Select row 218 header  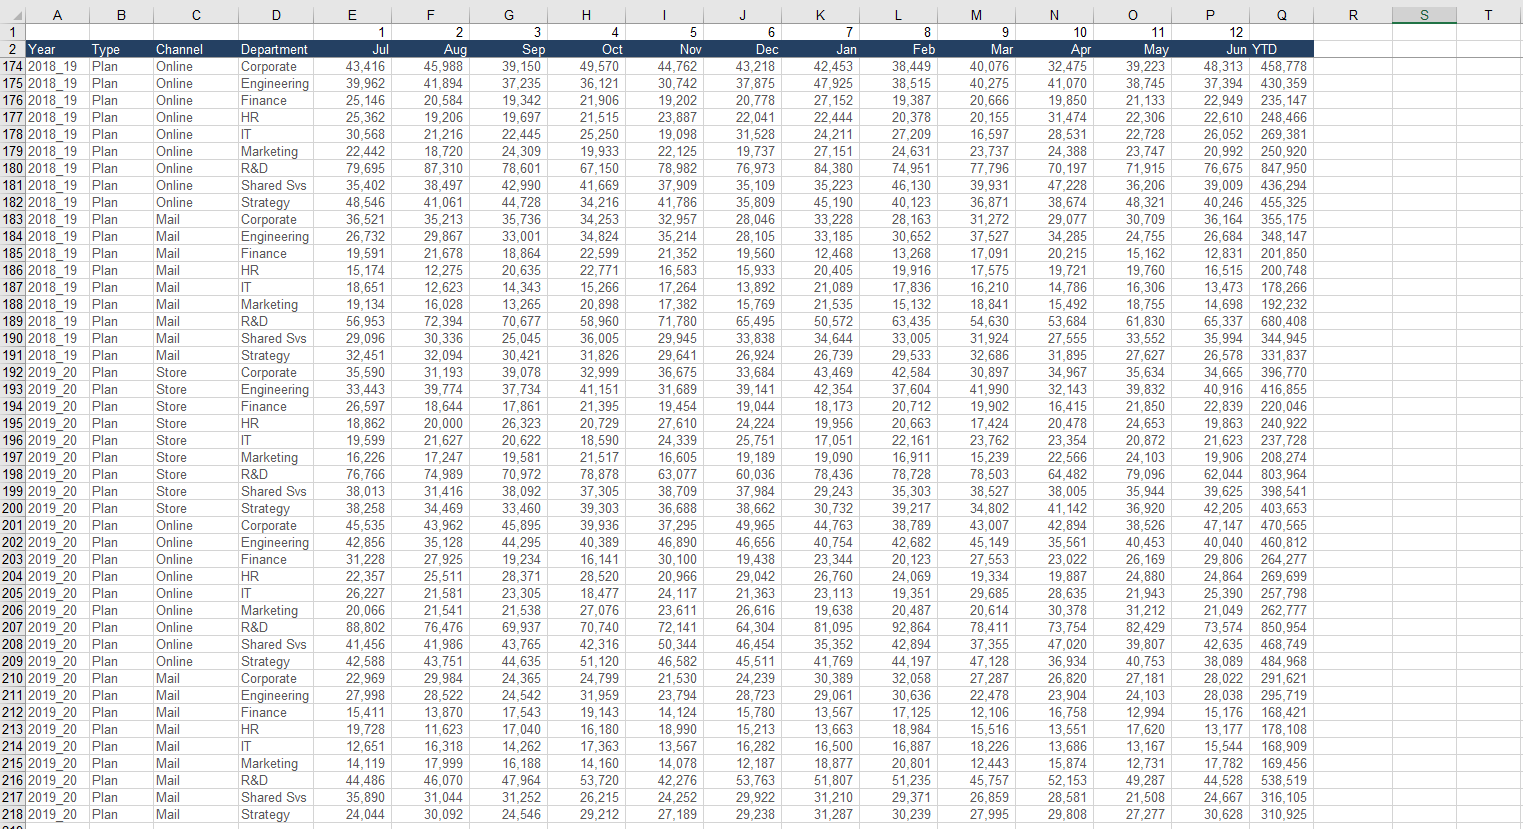(x=13, y=814)
